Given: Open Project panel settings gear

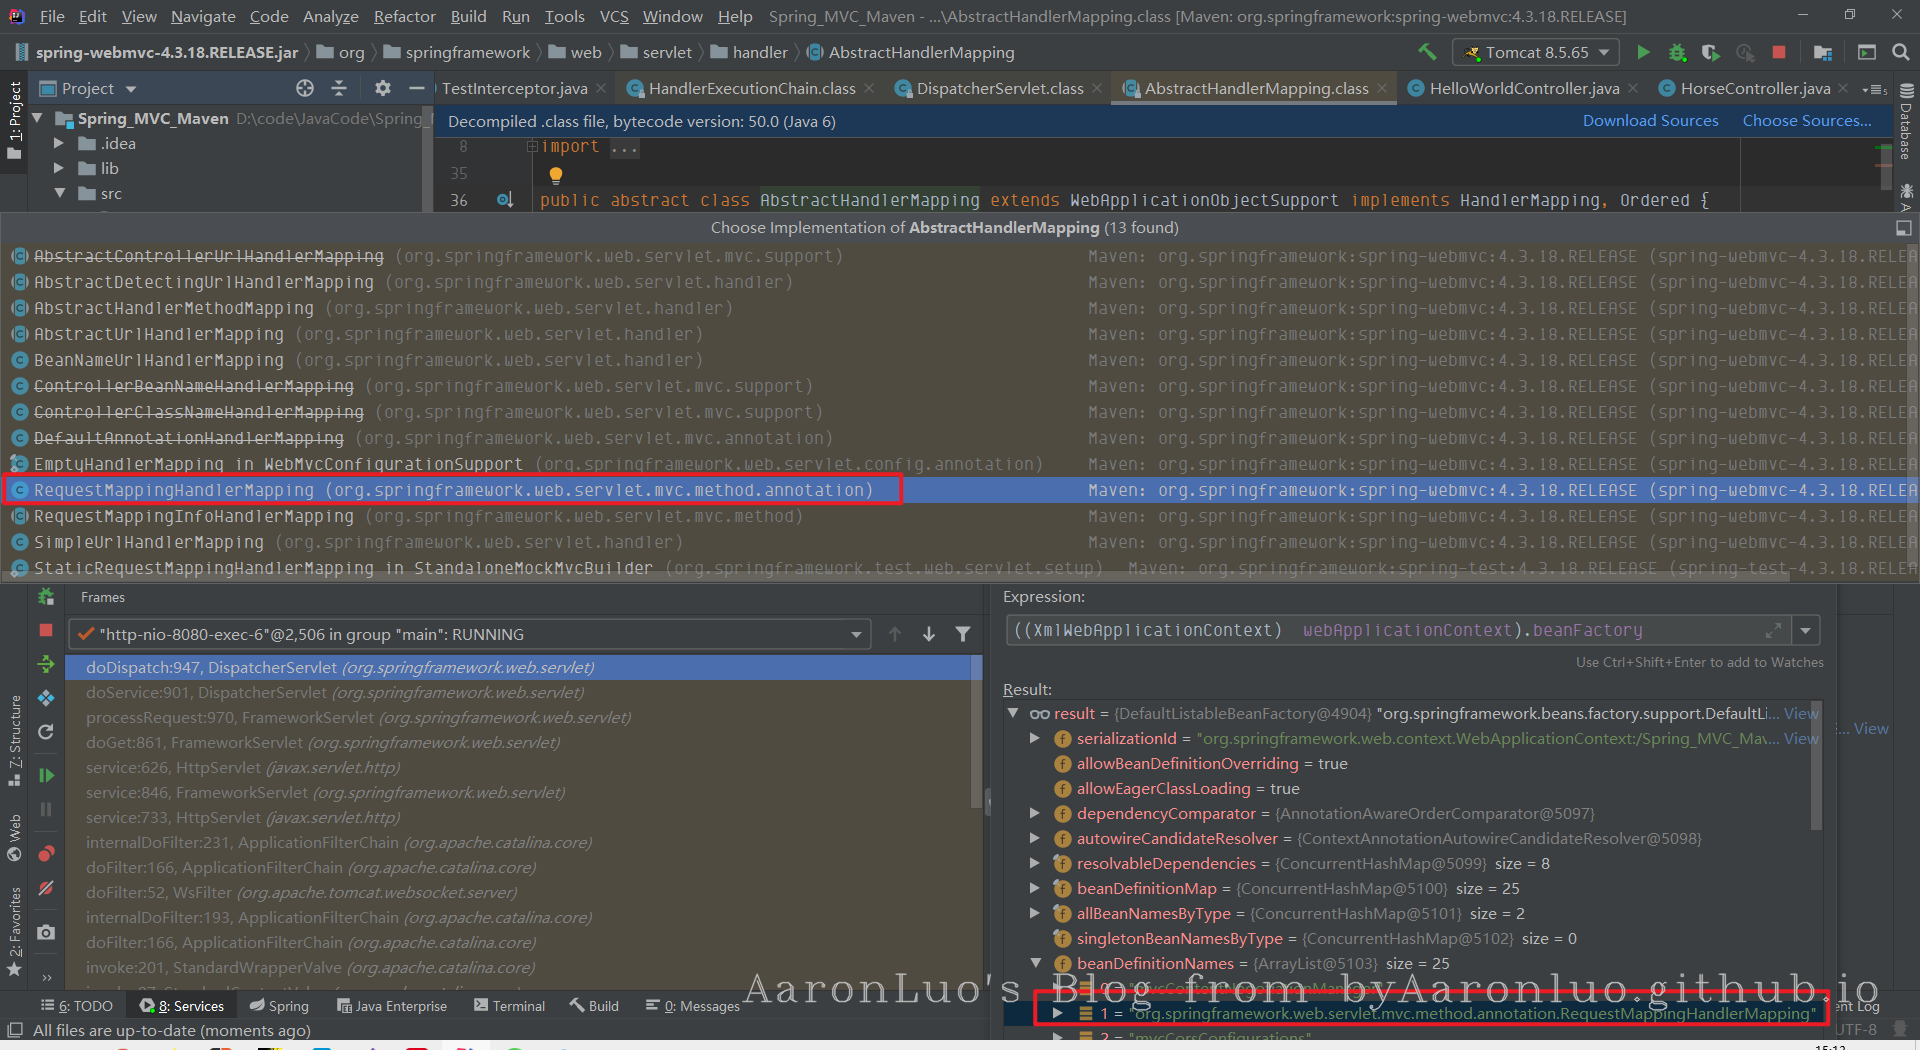Looking at the screenshot, I should (x=383, y=88).
